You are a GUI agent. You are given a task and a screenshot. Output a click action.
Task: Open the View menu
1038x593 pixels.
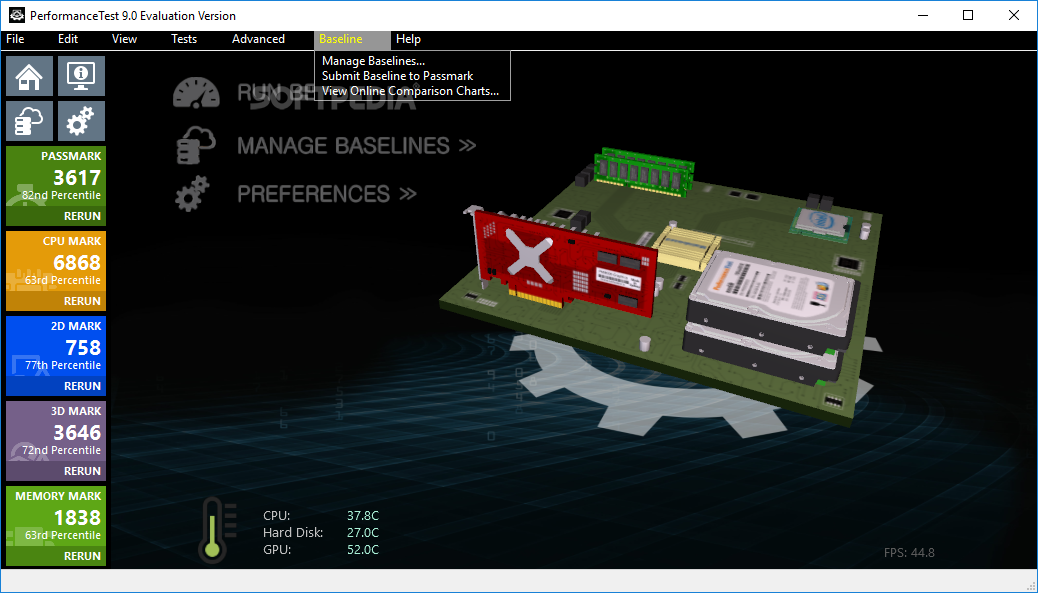[124, 39]
